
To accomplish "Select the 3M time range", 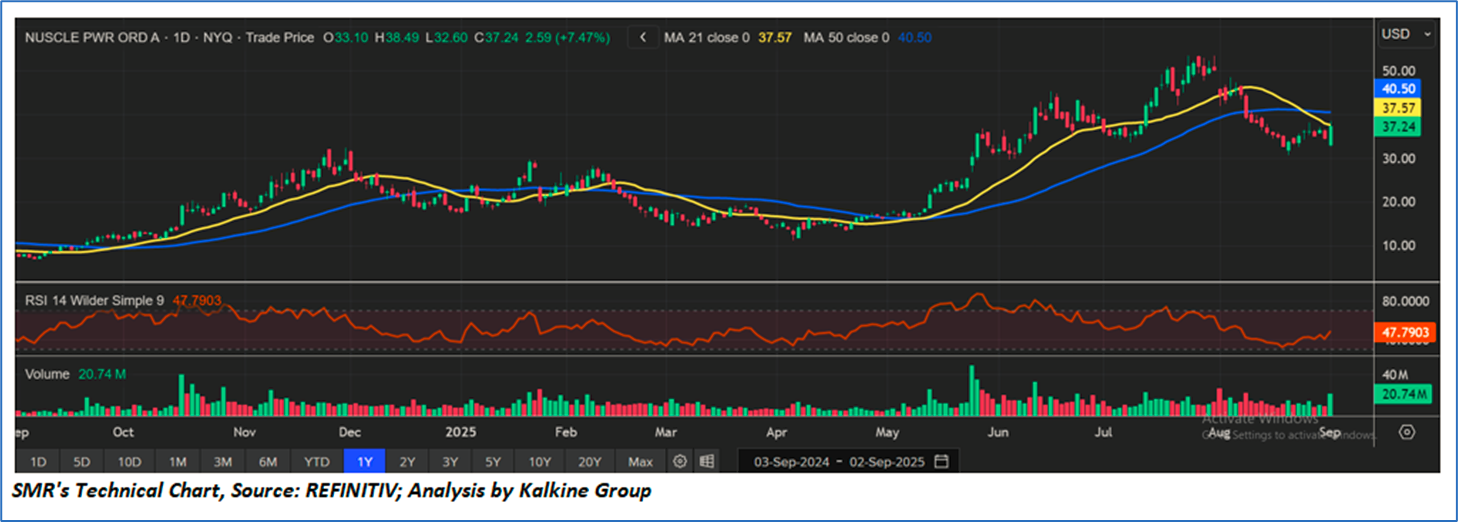I will pos(222,461).
